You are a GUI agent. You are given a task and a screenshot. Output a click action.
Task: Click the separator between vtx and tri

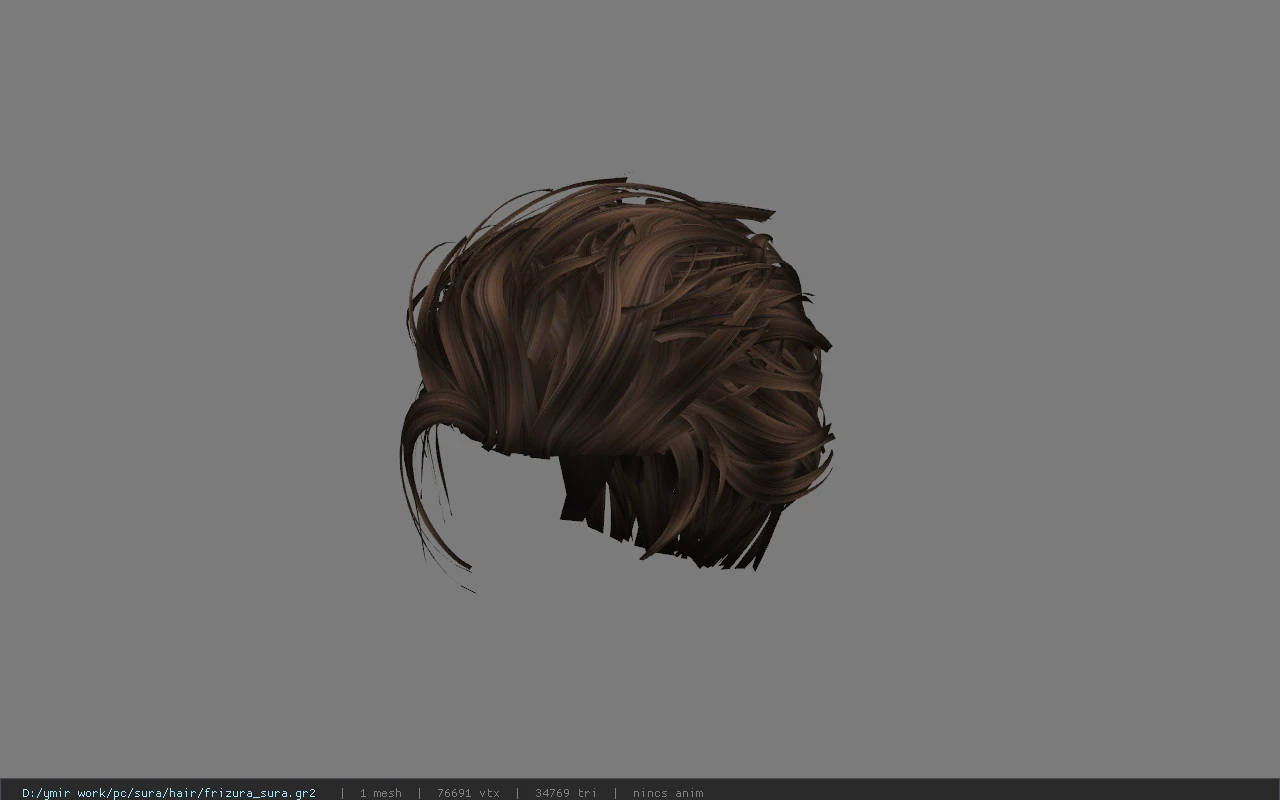pyautogui.click(x=517, y=793)
